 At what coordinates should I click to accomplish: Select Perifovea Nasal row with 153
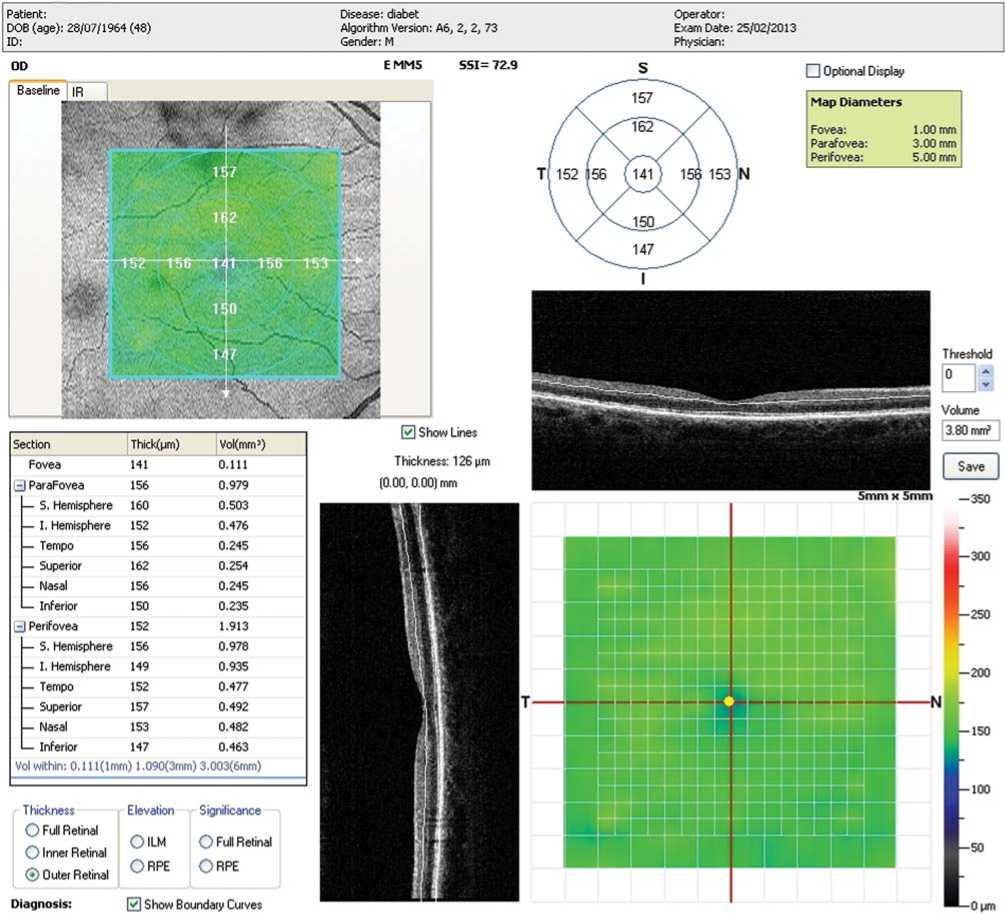[x=158, y=727]
